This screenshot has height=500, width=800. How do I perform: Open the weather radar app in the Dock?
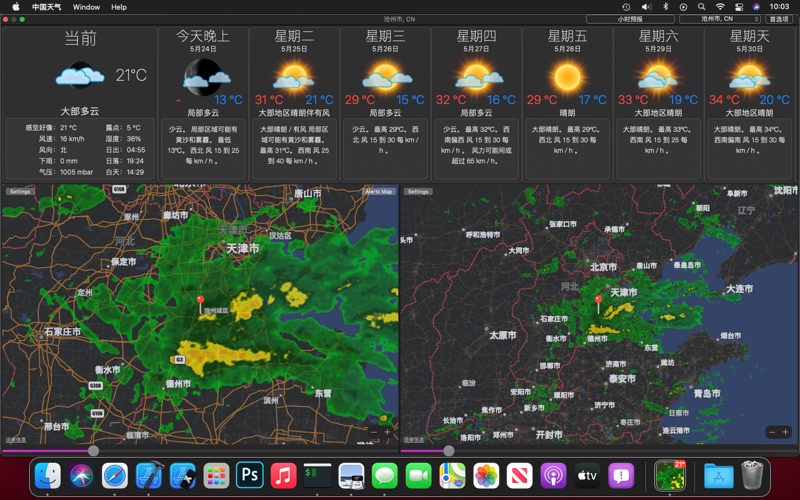(x=670, y=476)
